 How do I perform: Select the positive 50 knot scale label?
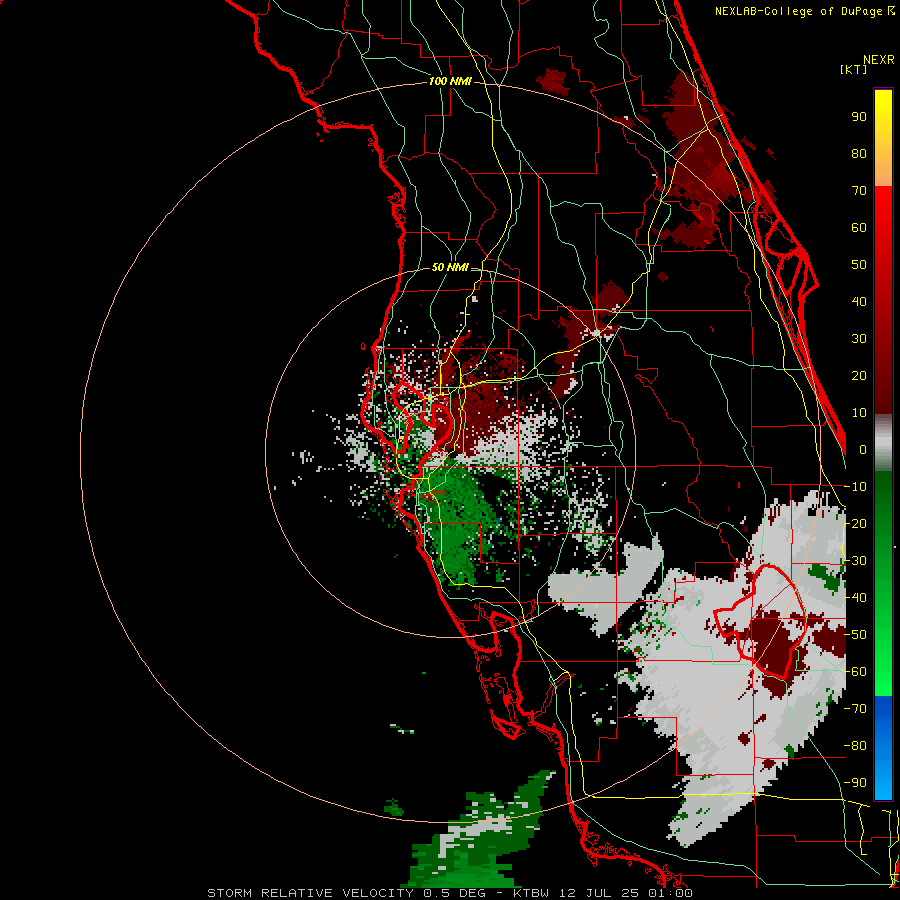(859, 265)
